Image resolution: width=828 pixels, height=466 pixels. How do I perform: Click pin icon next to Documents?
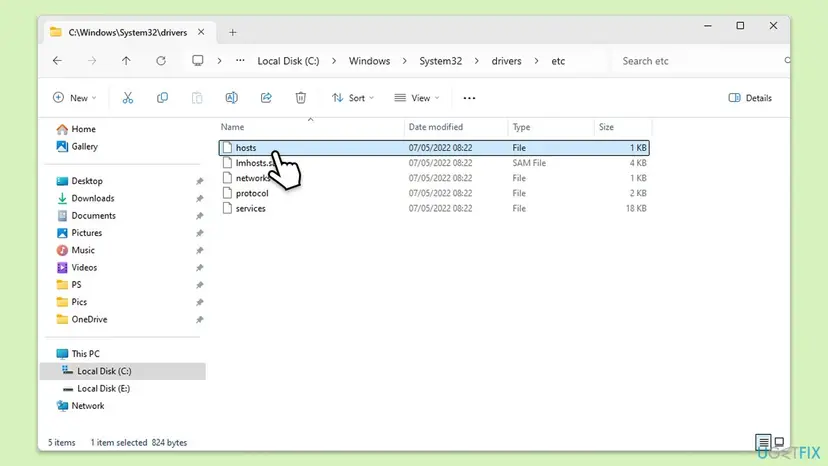pyautogui.click(x=200, y=216)
